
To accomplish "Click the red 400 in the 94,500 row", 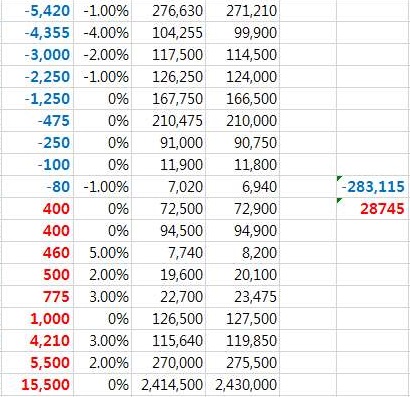I will coord(37,231).
